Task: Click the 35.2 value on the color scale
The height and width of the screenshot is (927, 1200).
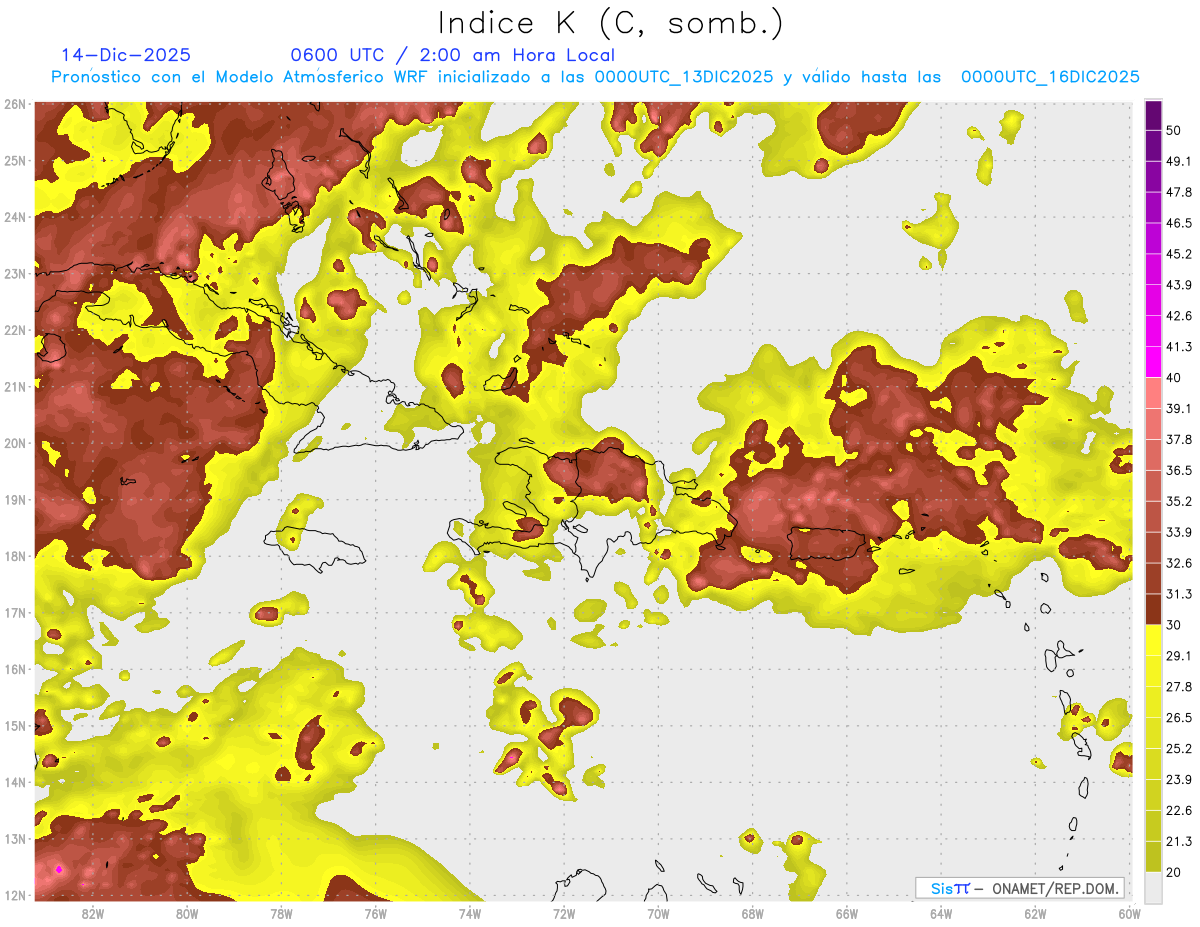Action: [1178, 501]
